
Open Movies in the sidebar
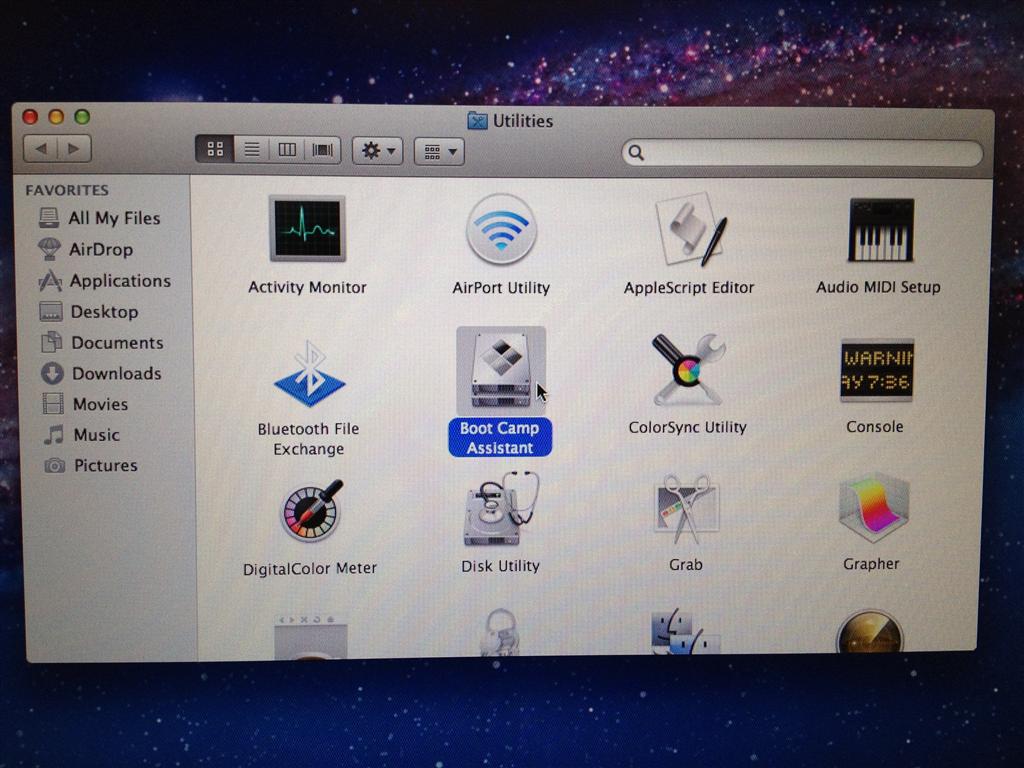pyautogui.click(x=85, y=404)
